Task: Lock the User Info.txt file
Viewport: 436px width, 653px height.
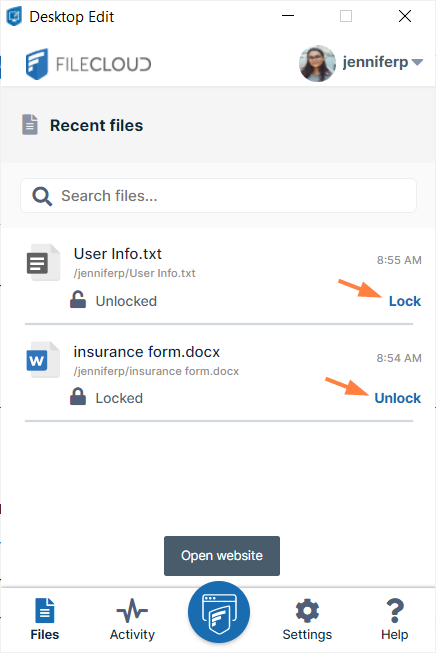Action: point(405,301)
